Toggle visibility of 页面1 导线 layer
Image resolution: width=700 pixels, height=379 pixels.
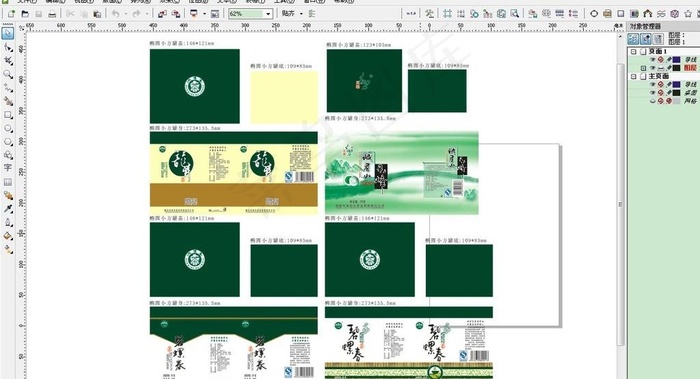coord(653,59)
